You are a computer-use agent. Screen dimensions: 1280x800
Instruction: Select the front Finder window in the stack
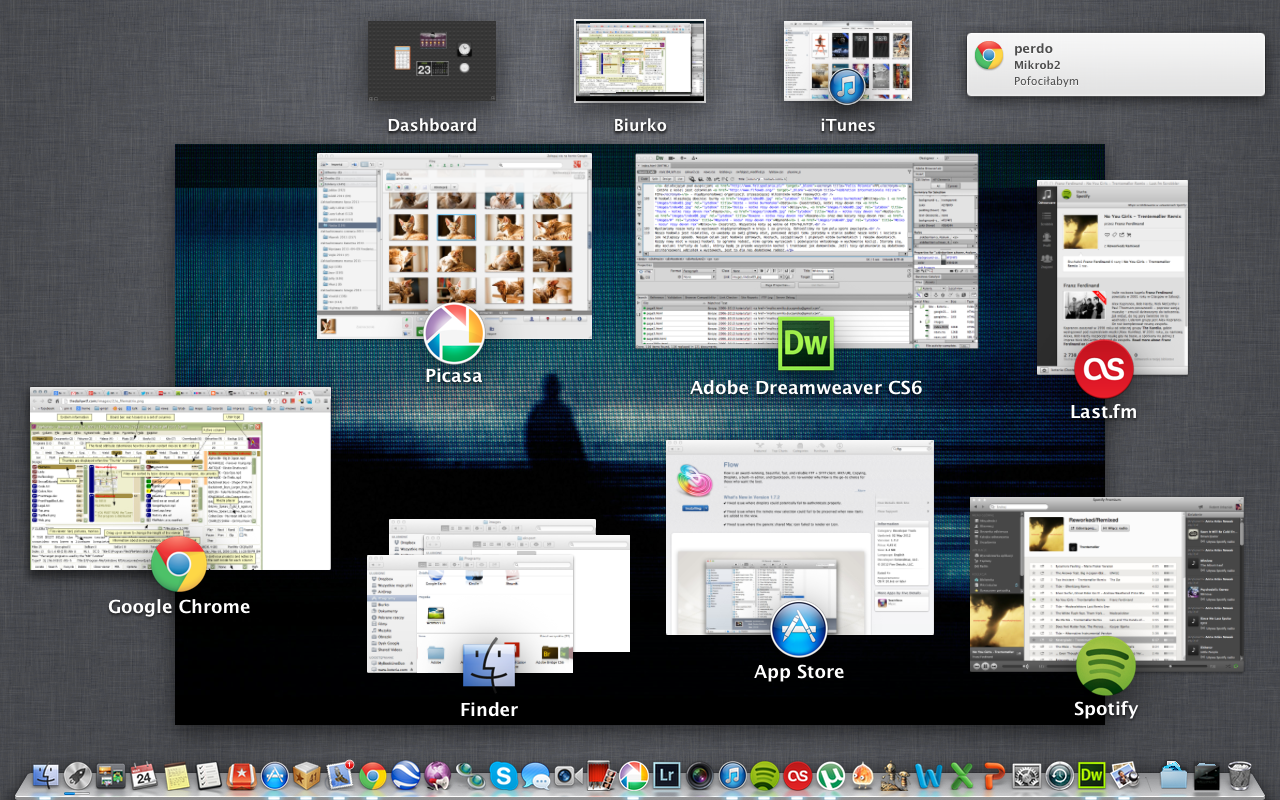click(x=471, y=613)
